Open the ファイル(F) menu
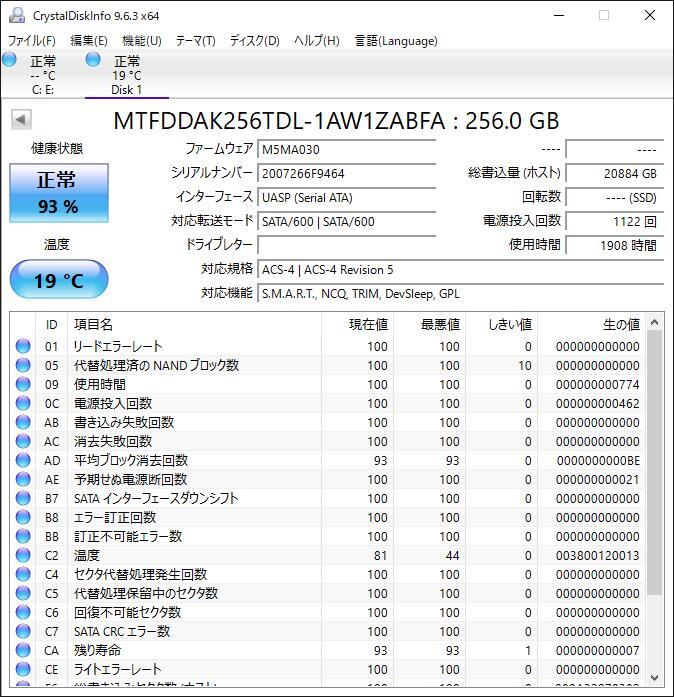 tap(32, 41)
